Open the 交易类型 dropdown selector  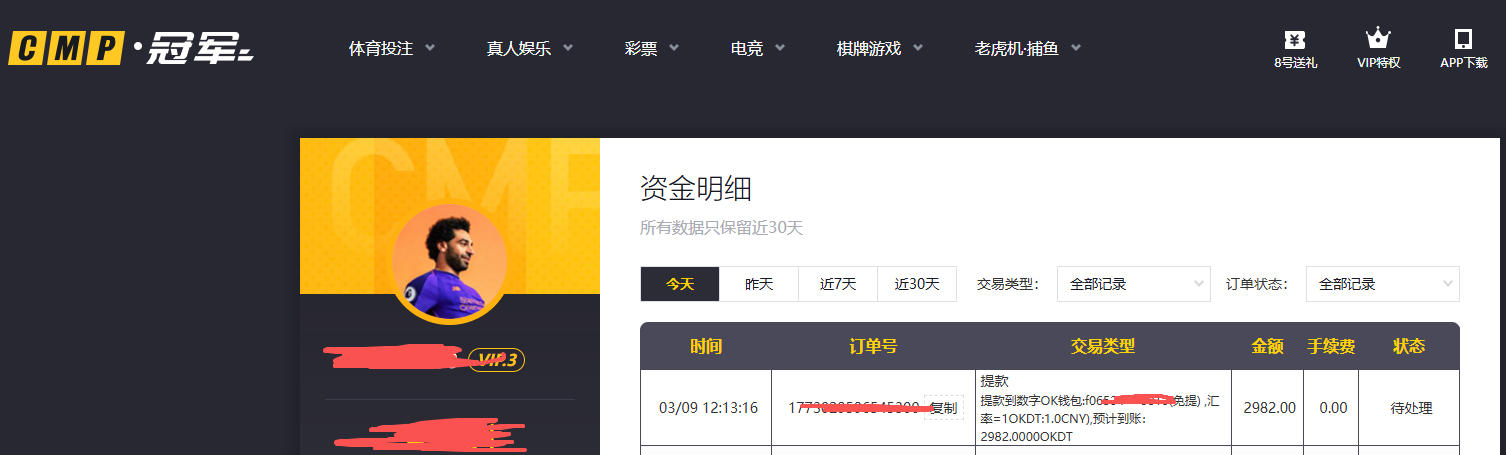1133,284
